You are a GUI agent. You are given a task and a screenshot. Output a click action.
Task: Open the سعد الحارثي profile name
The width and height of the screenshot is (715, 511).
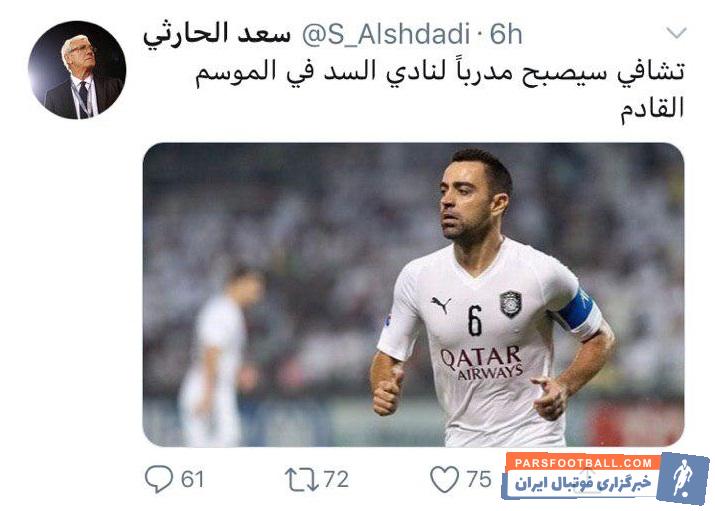(x=217, y=34)
